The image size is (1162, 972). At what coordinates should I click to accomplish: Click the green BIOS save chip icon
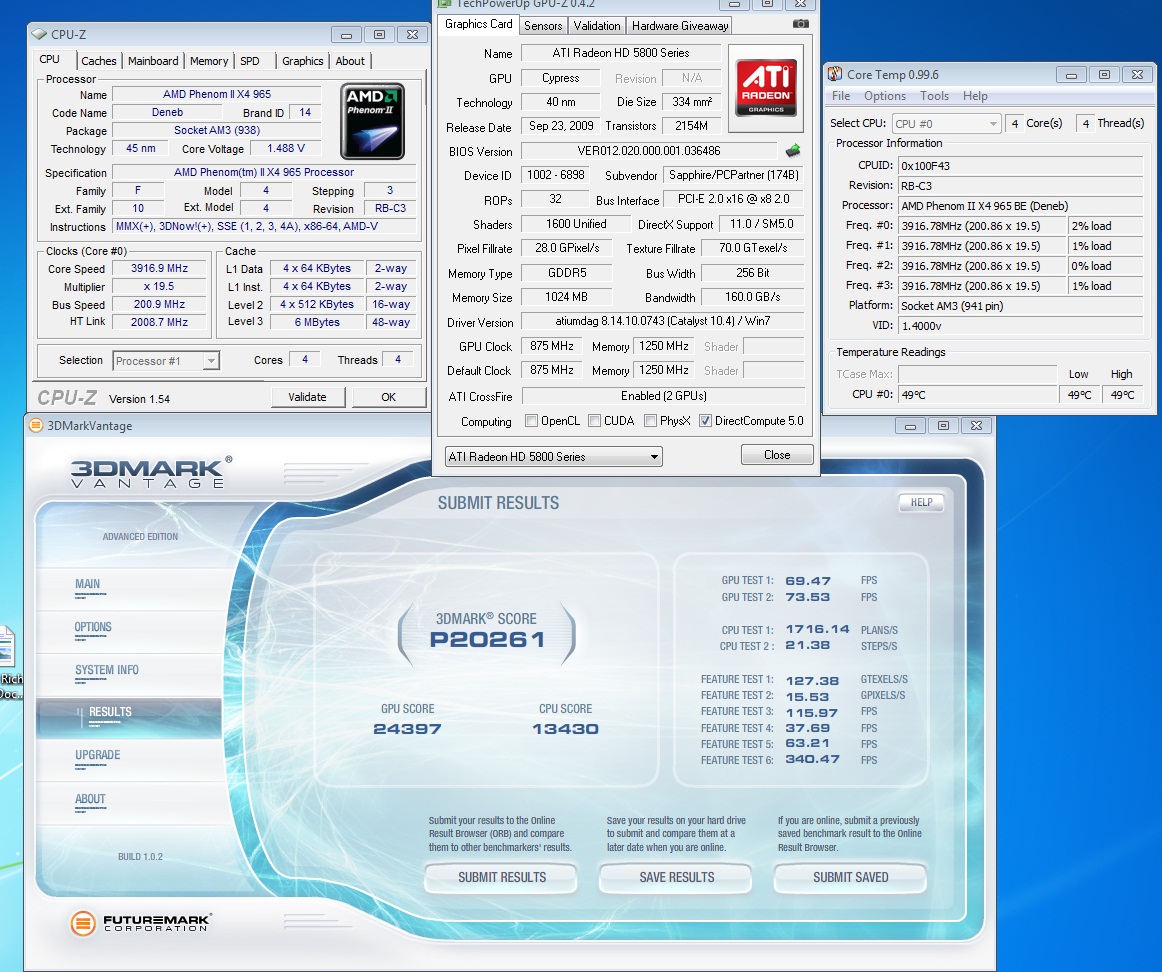tap(793, 151)
